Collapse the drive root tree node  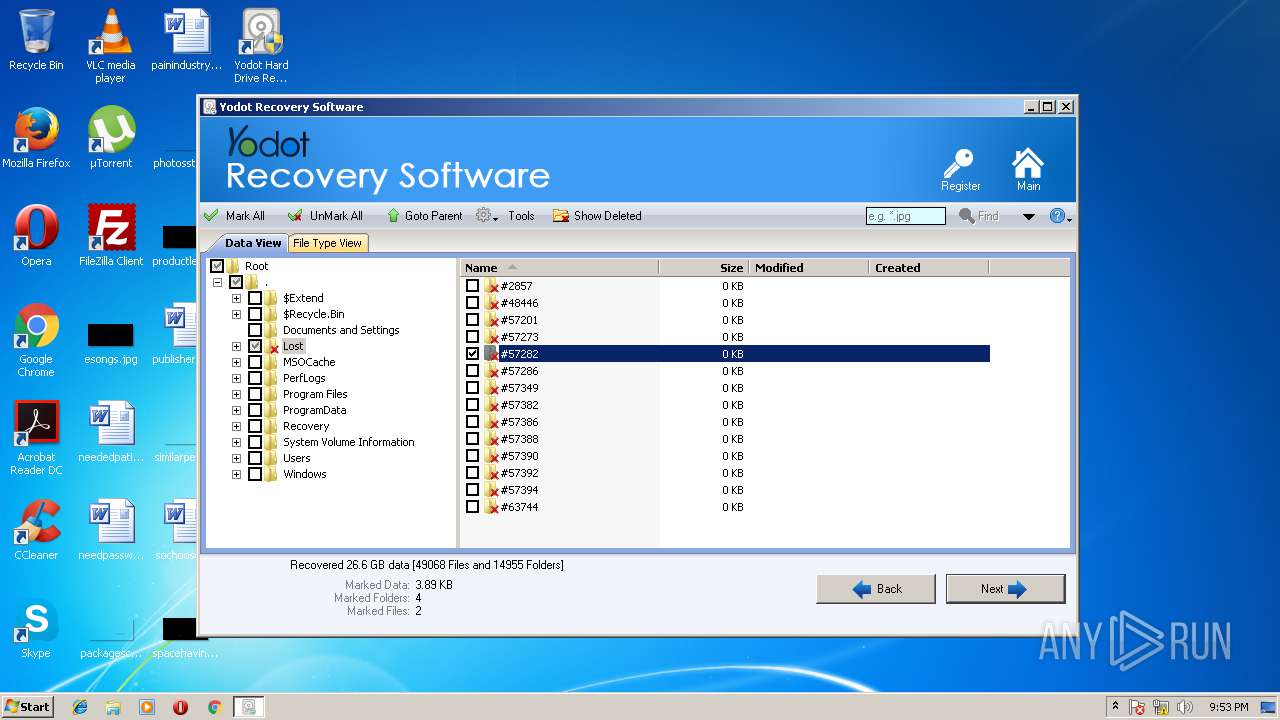[217, 282]
